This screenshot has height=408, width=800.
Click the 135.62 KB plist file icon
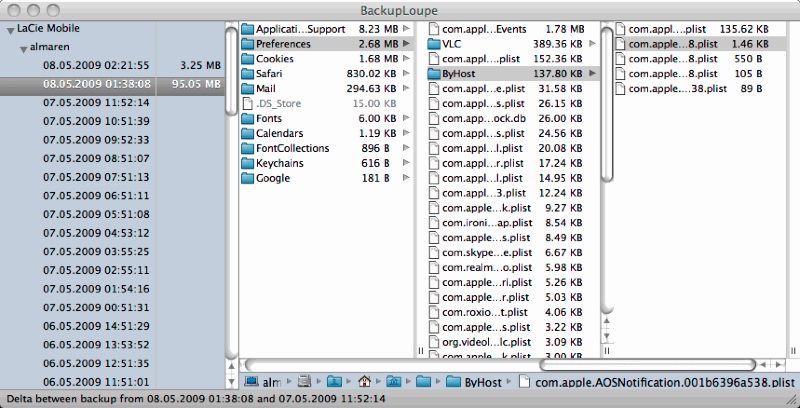coord(620,29)
